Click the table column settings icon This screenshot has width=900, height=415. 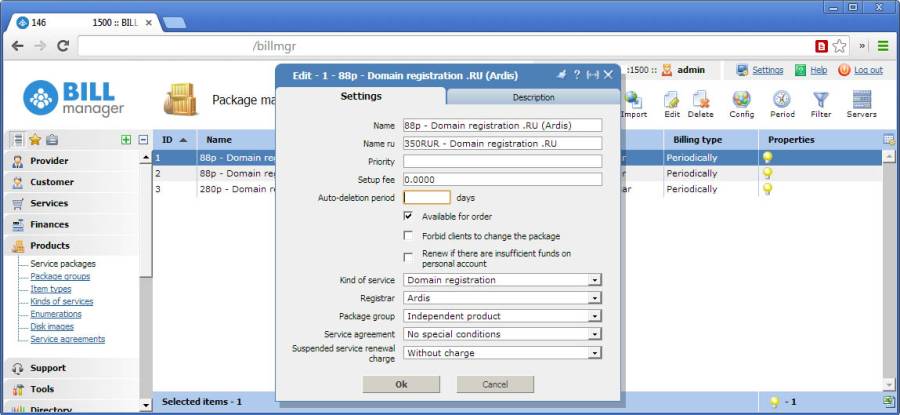point(889,139)
